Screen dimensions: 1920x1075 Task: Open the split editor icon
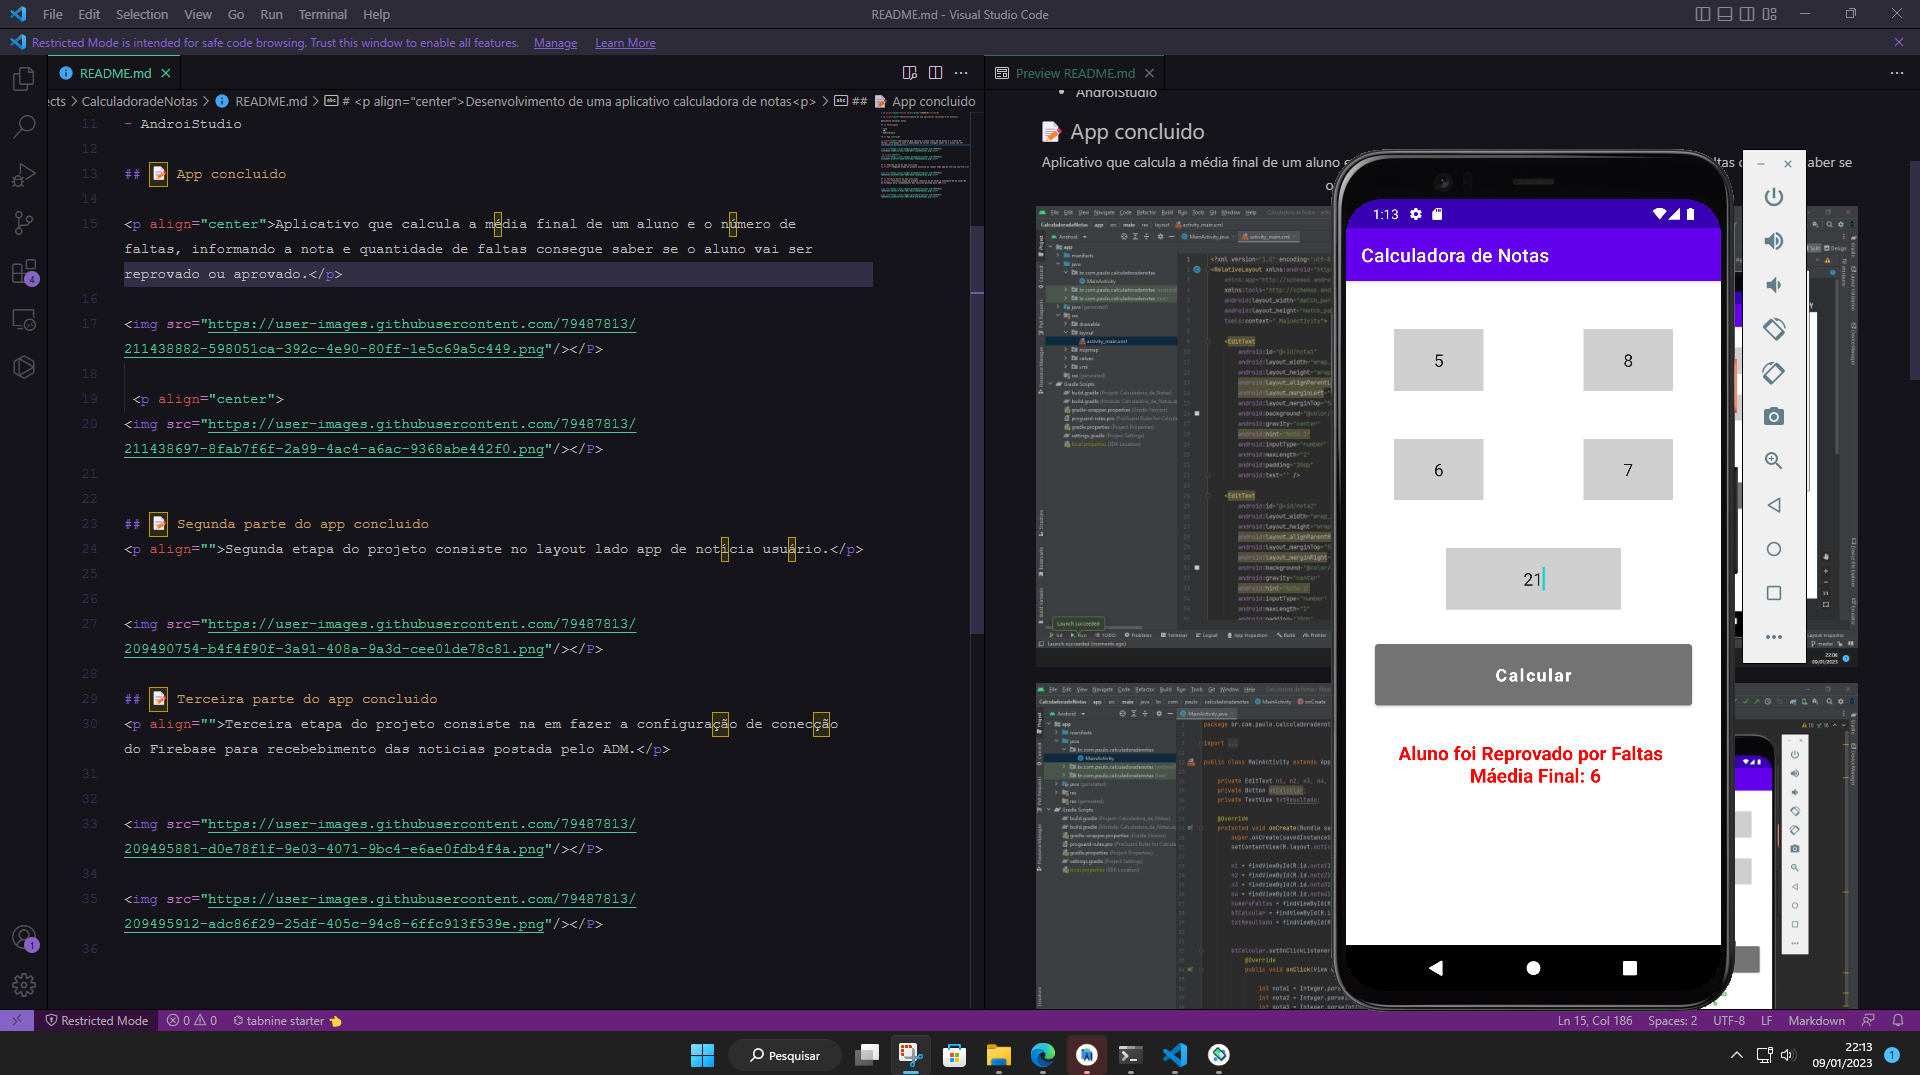935,72
